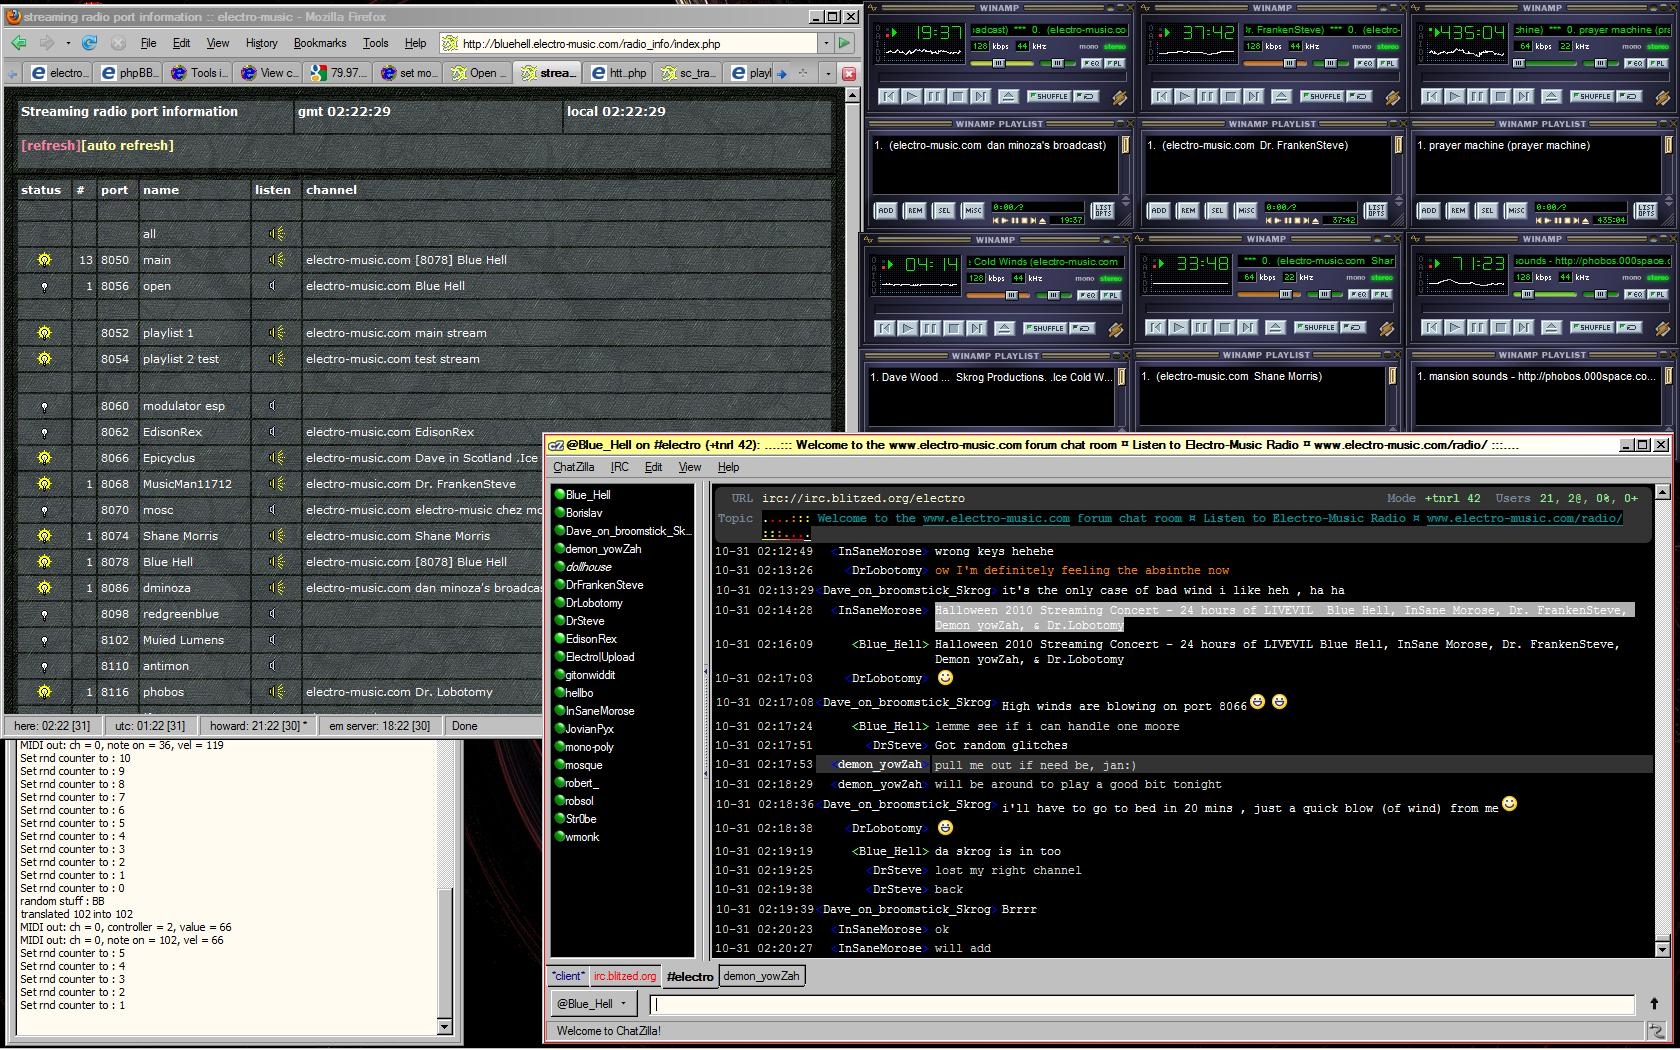The height and width of the screenshot is (1050, 1680).
Task: Pause the Winamp playing Cold Winds
Action: pyautogui.click(x=931, y=328)
